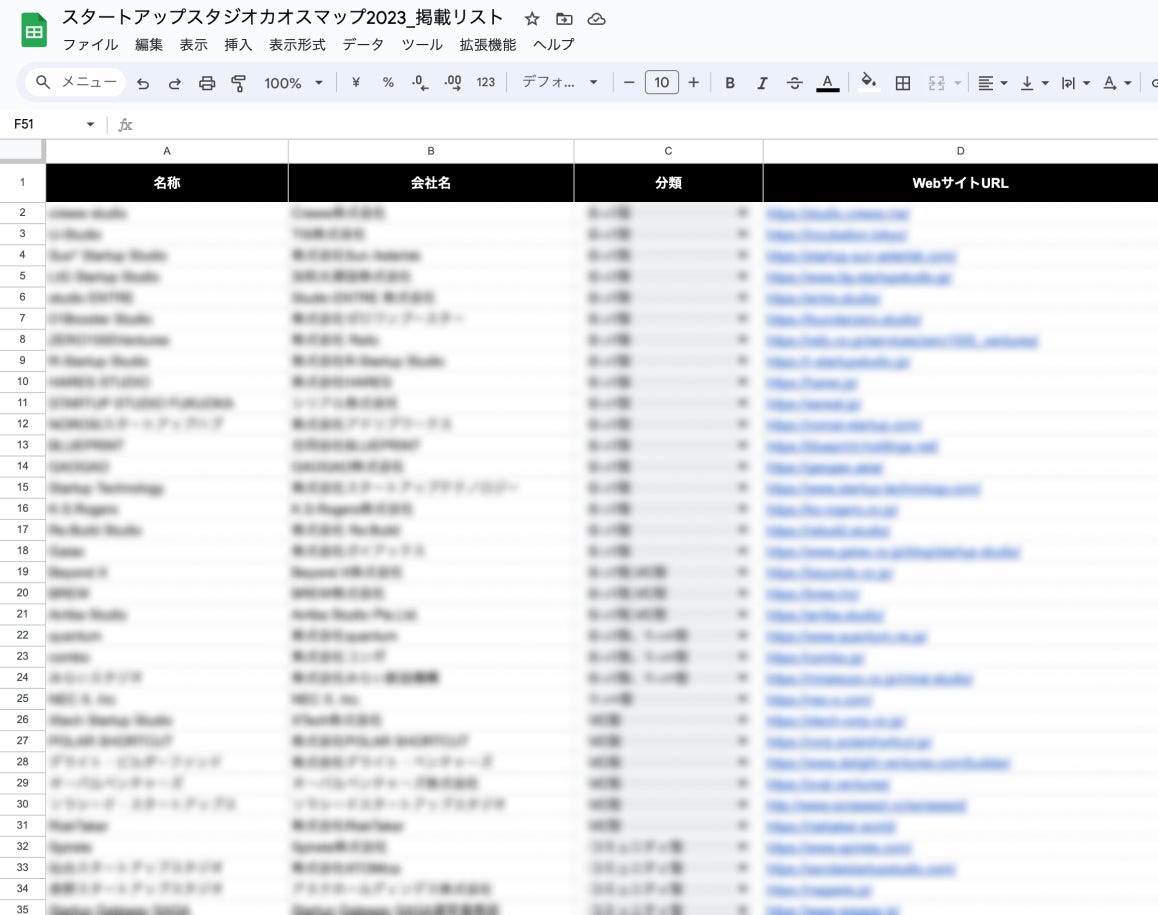
Task: Decrease font size with minus button
Action: (629, 83)
